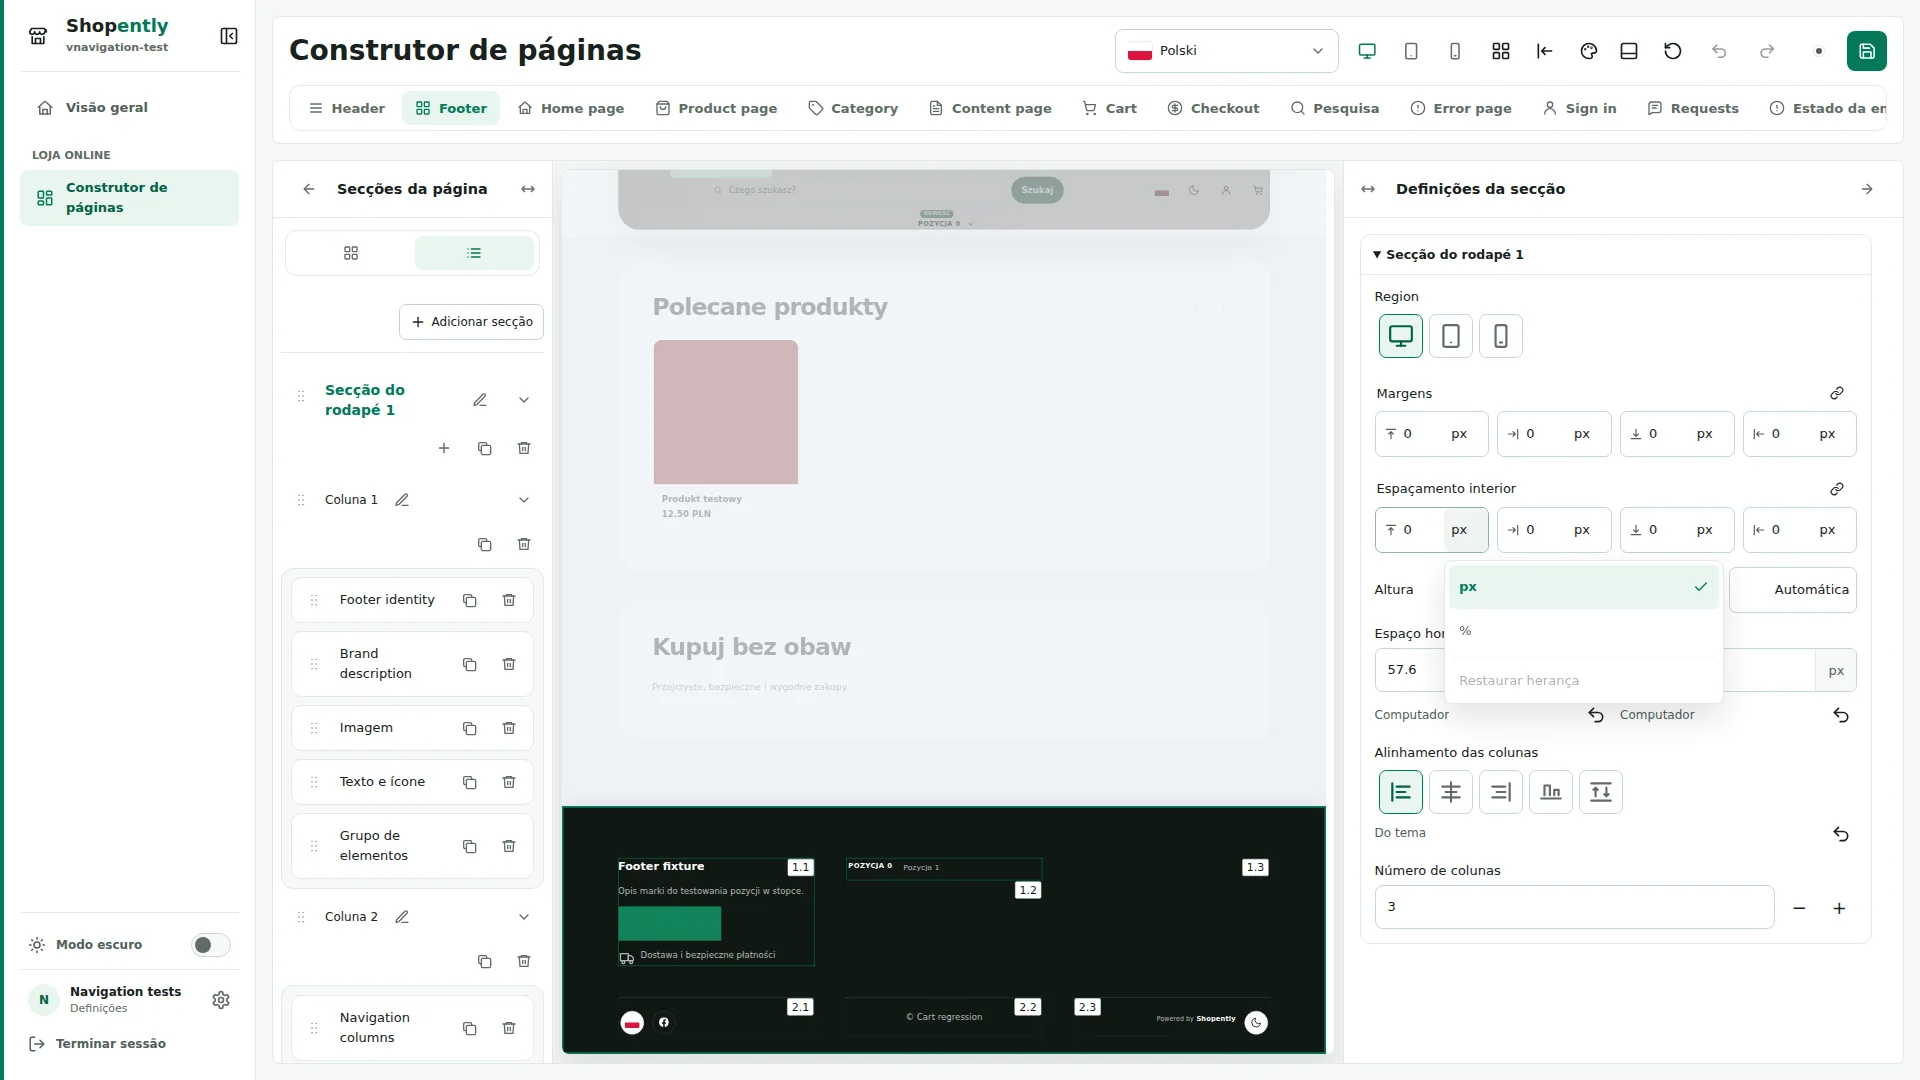Increase the Número de colunas with plus
This screenshot has width=1920, height=1080.
coord(1838,908)
